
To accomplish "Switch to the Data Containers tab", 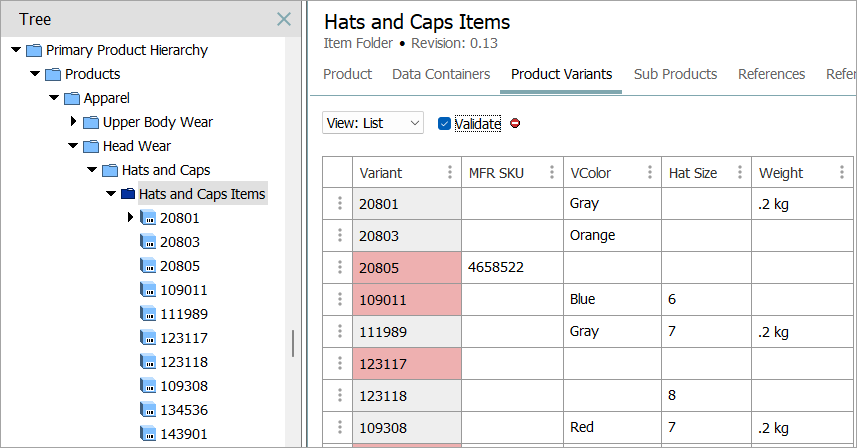I will coord(441,74).
